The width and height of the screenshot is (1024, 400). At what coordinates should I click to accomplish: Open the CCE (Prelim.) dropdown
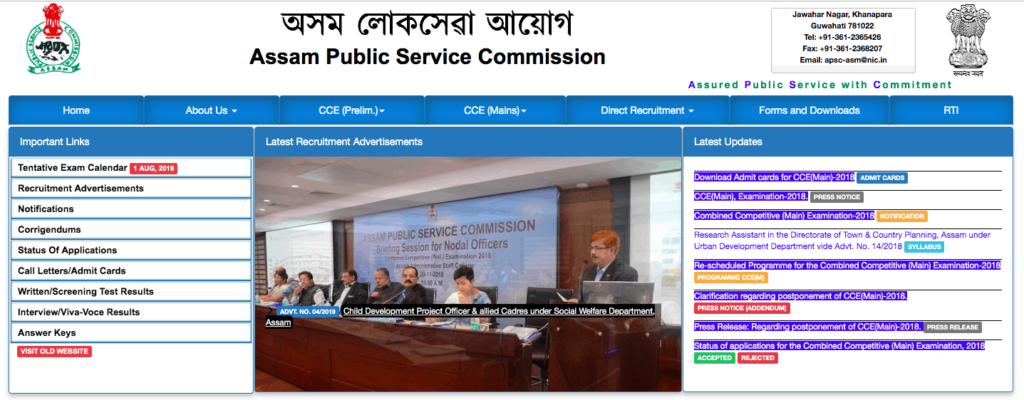click(350, 110)
